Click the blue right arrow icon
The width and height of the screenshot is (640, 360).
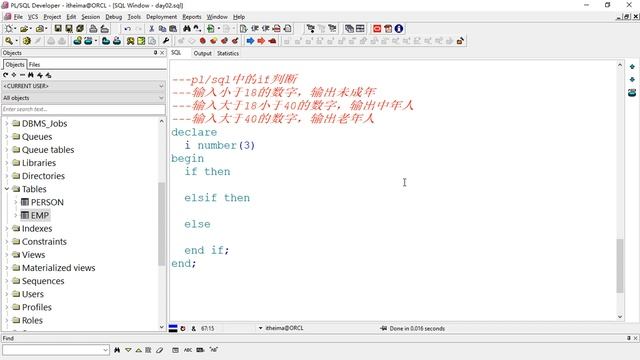(x=250, y=41)
